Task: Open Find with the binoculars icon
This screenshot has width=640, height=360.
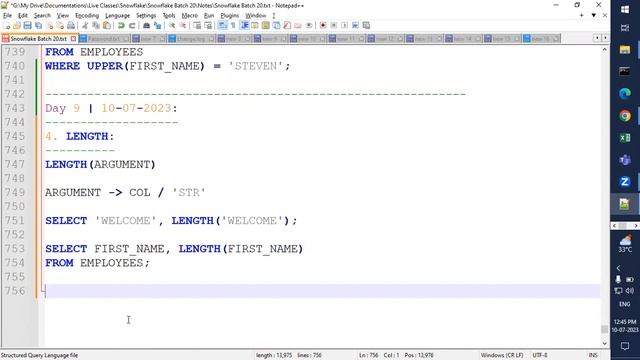Action: 147,25
